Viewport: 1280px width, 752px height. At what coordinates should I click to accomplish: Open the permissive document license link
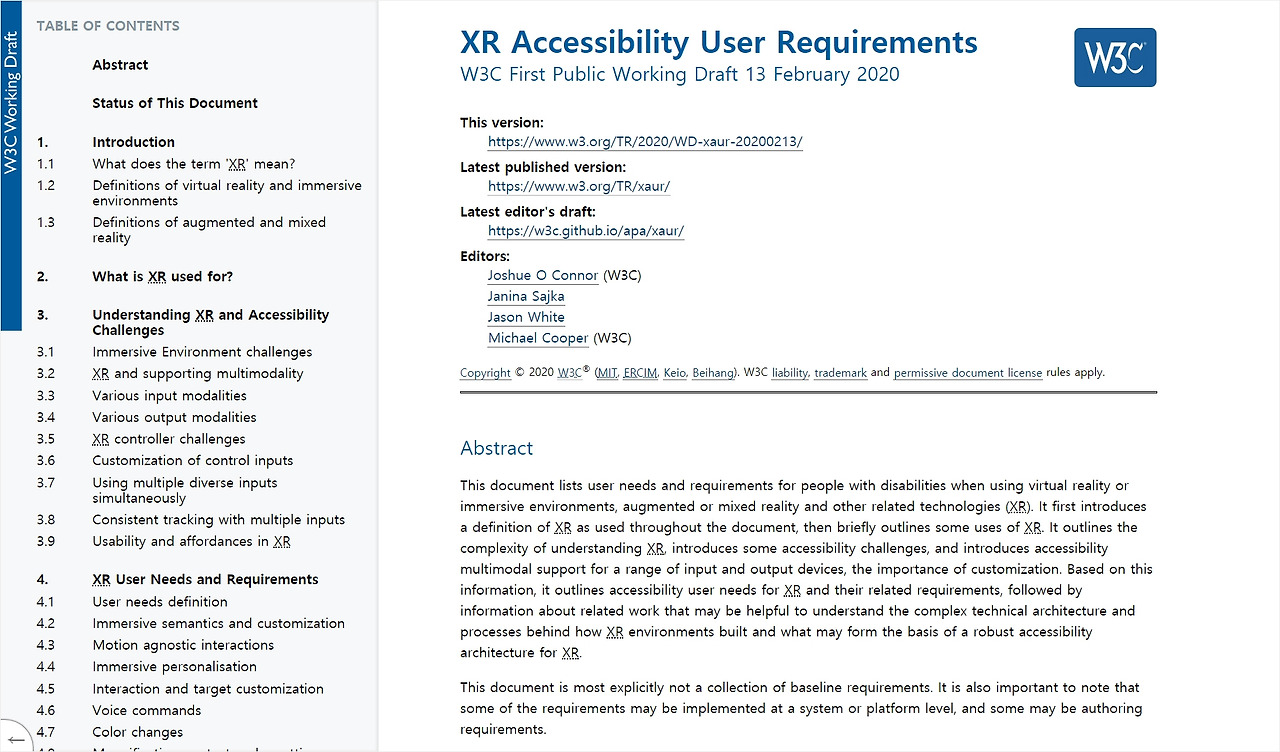coord(967,372)
